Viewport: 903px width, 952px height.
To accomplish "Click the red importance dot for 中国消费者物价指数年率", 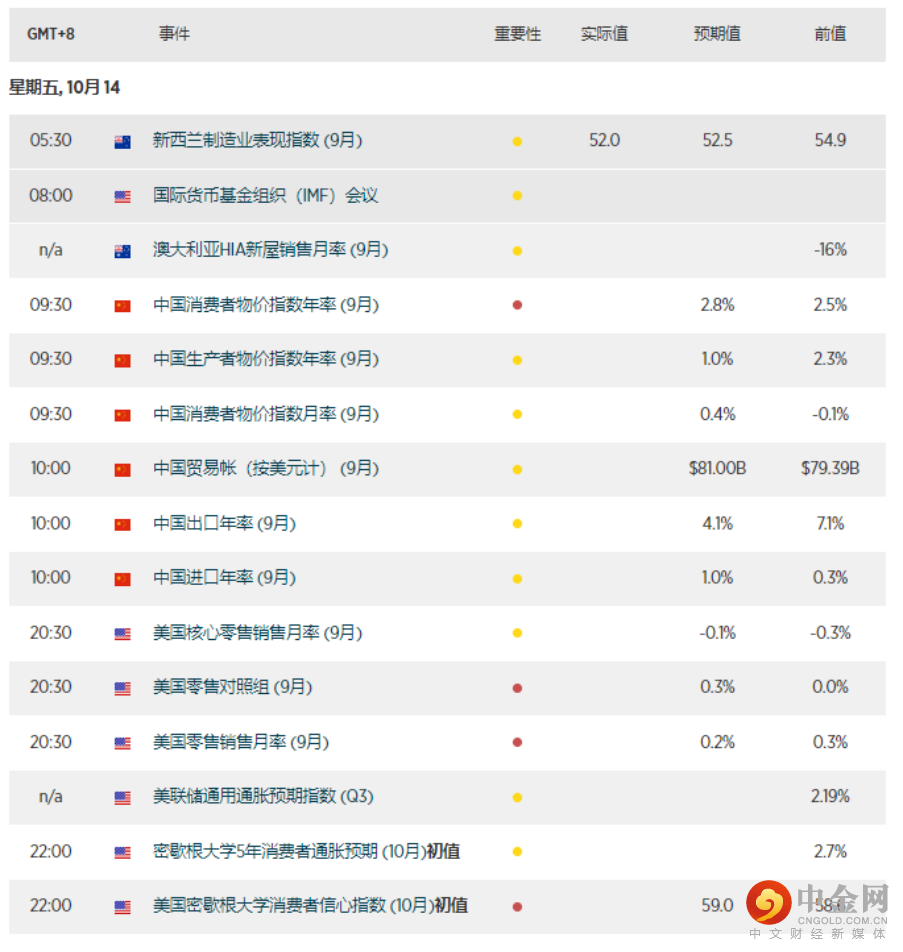I will (x=517, y=305).
